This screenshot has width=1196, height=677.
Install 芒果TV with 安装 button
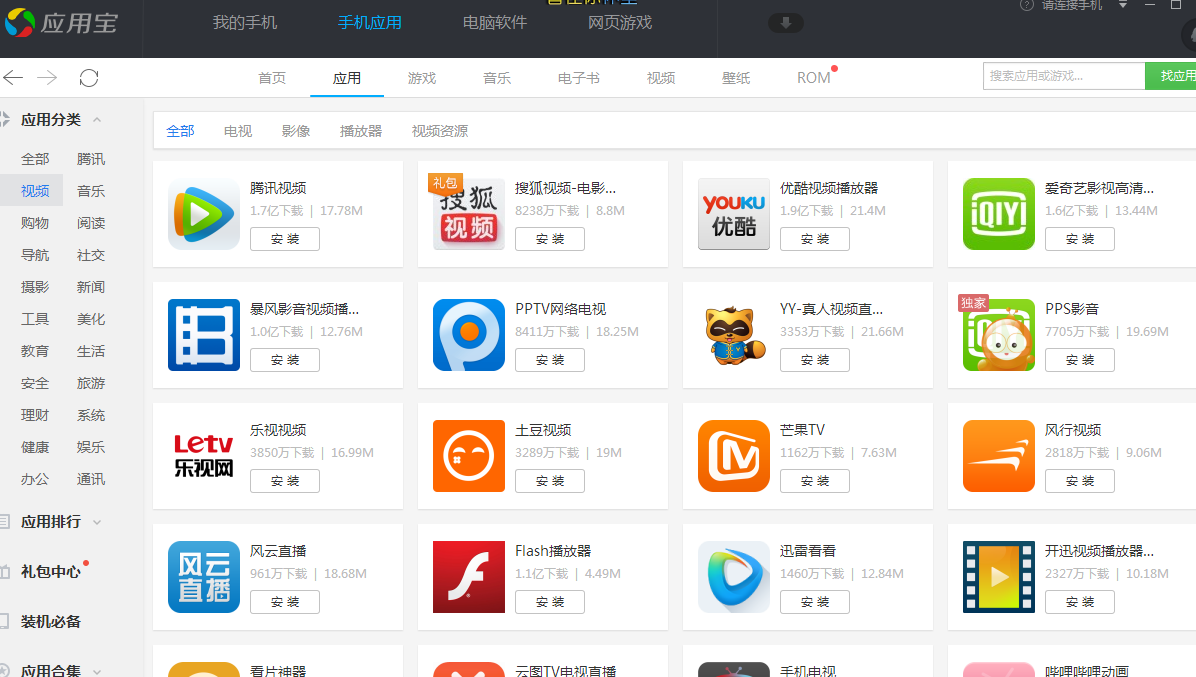tap(815, 481)
